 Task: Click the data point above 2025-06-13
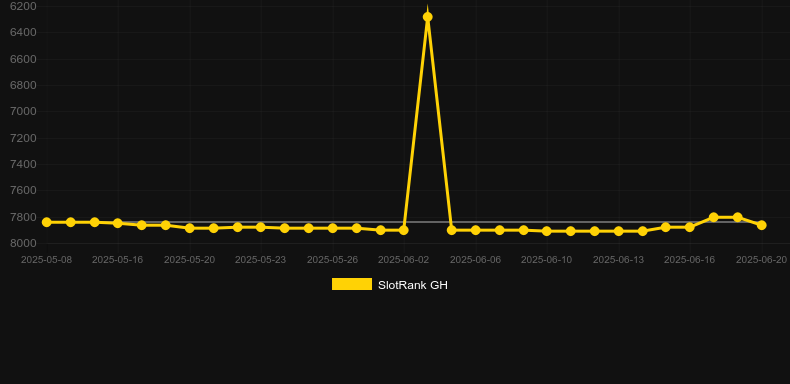click(619, 231)
